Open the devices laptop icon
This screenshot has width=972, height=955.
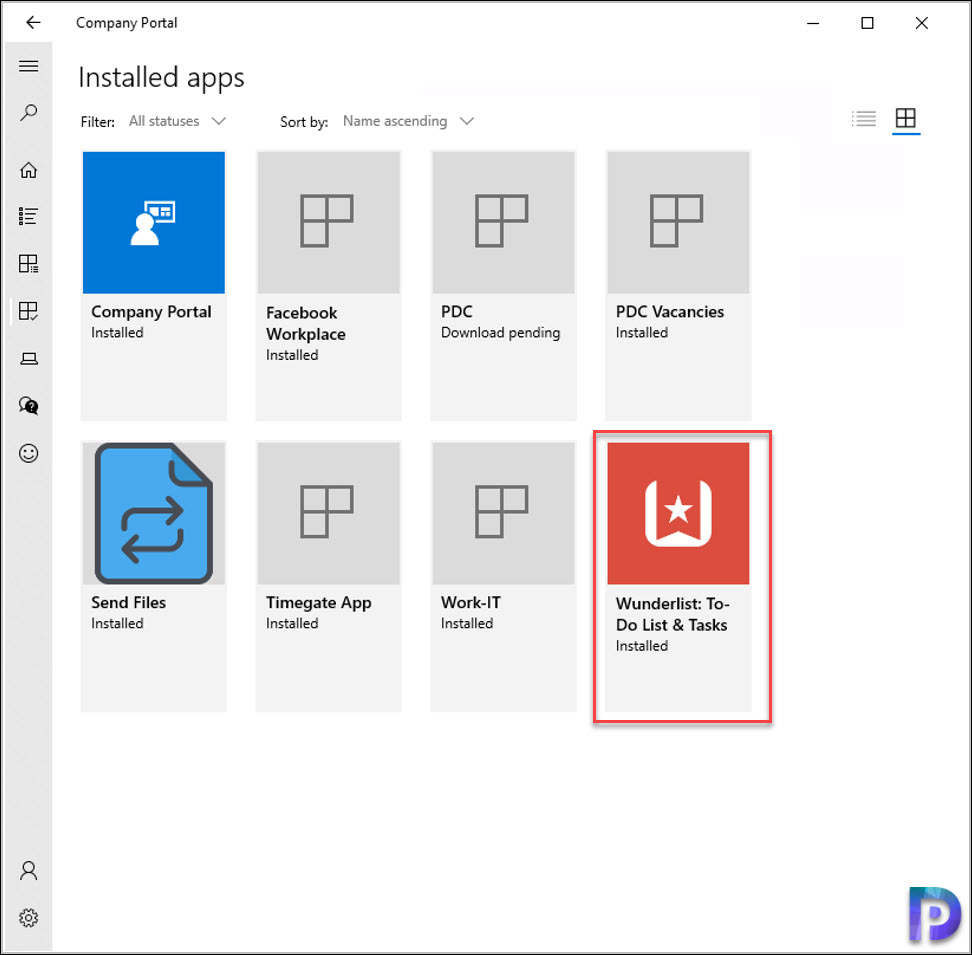click(29, 359)
